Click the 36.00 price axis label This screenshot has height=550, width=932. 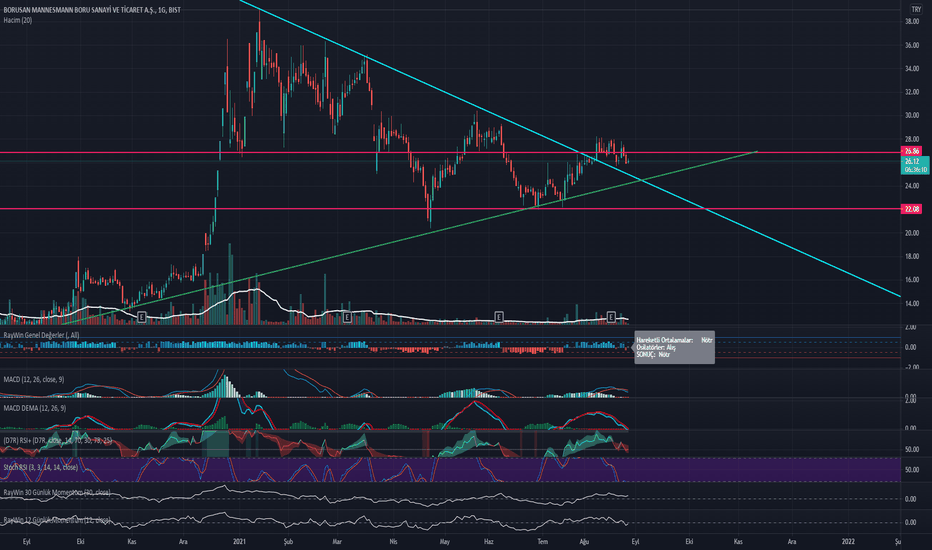click(x=912, y=45)
